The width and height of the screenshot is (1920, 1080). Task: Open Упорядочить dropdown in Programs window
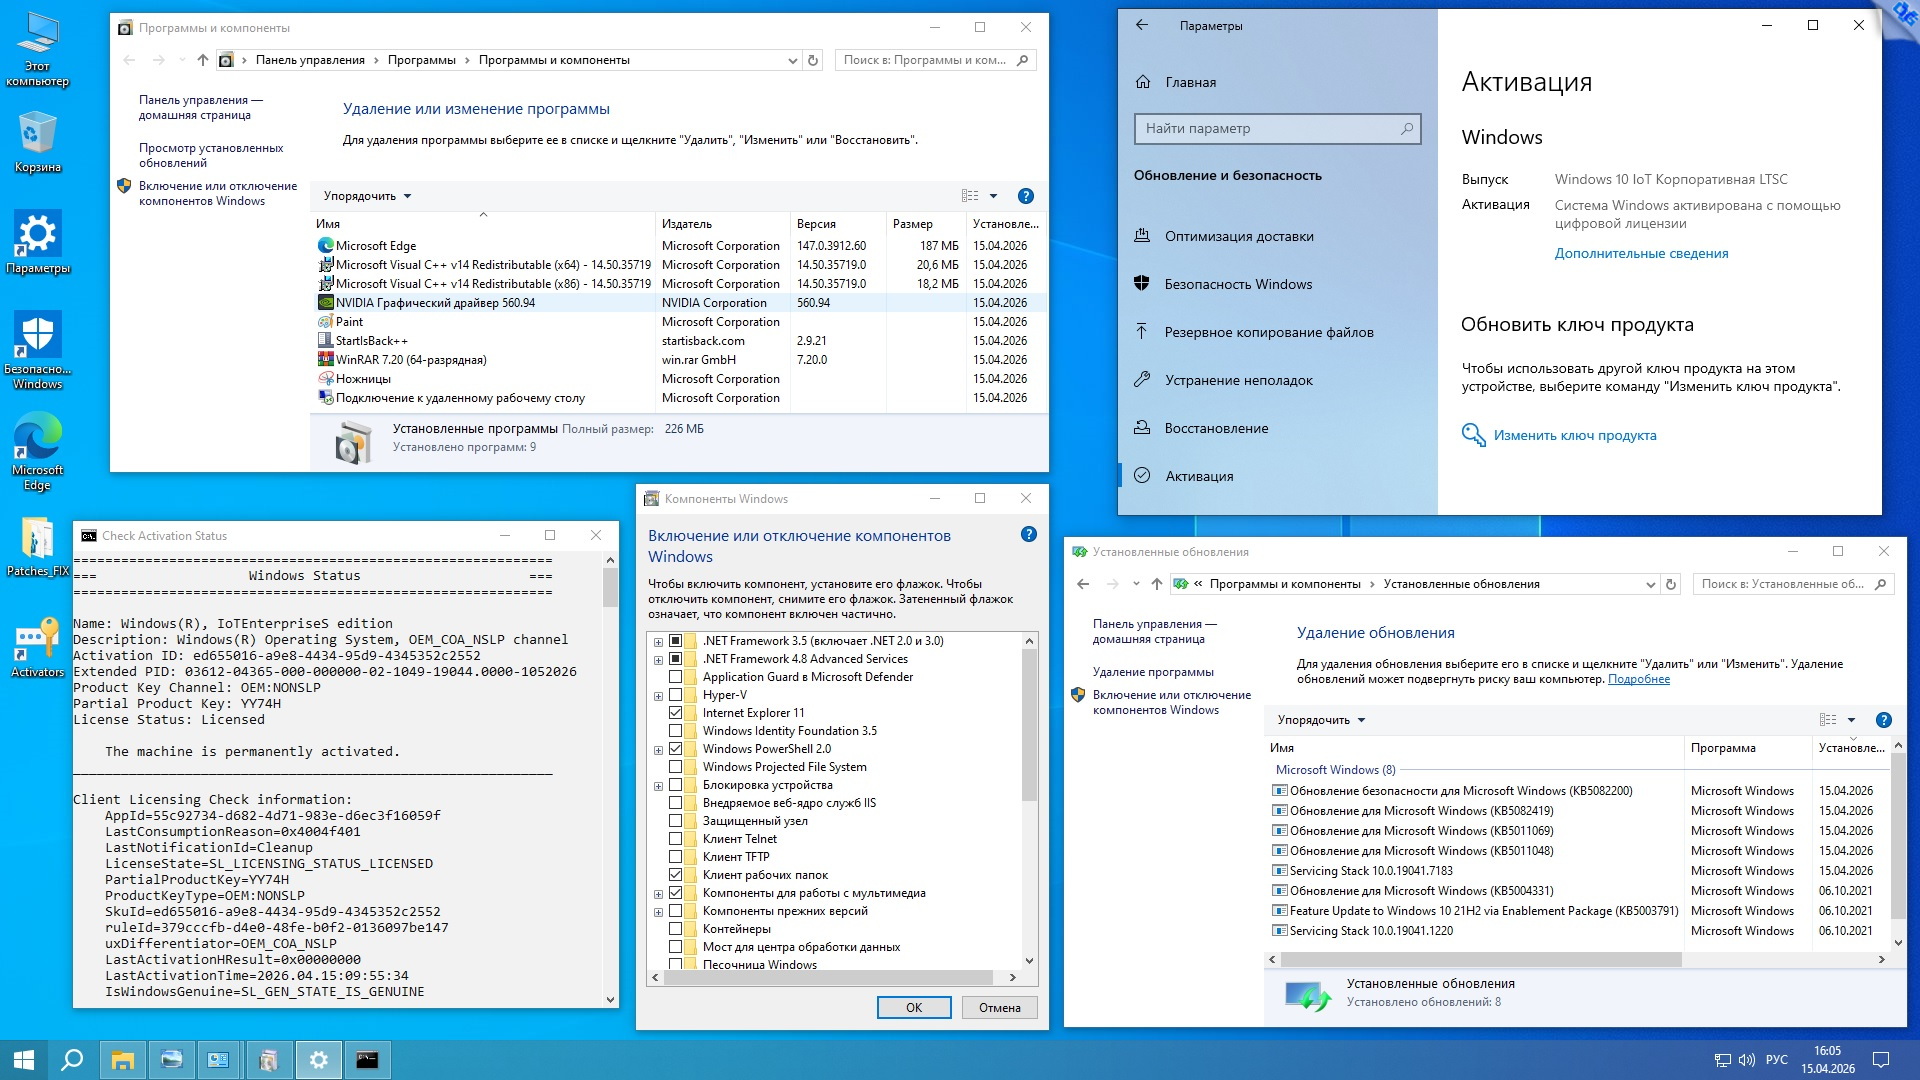[x=367, y=196]
